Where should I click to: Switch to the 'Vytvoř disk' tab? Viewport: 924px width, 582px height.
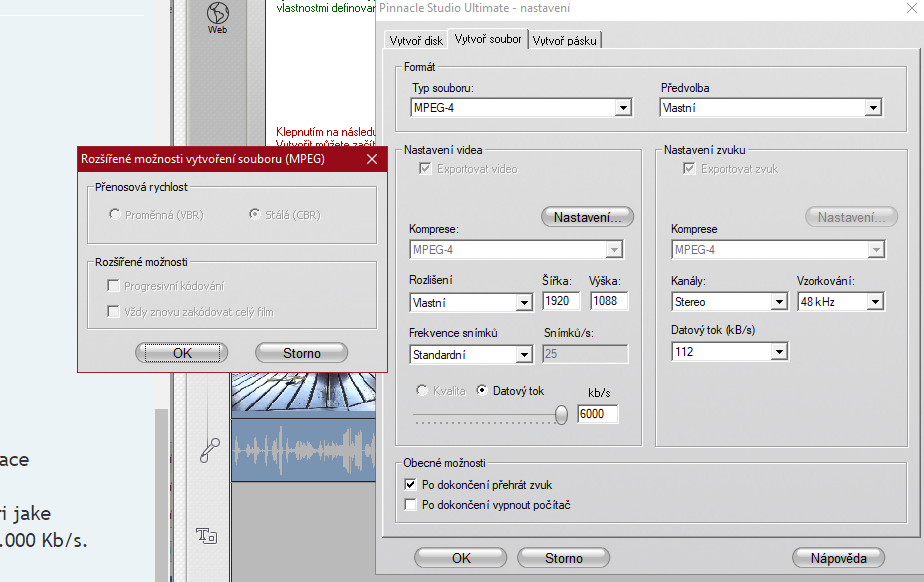pos(414,41)
